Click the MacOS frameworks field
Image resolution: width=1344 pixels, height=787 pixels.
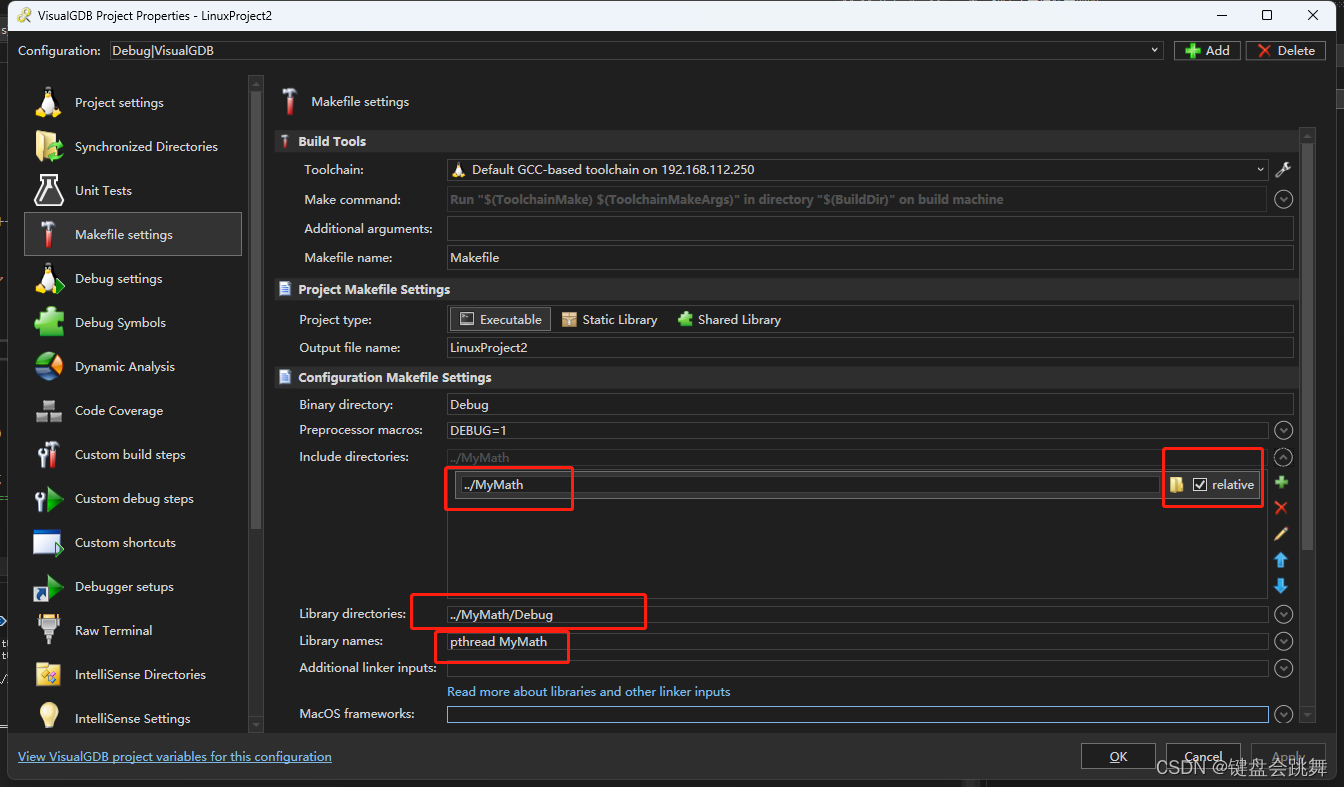[x=857, y=714]
